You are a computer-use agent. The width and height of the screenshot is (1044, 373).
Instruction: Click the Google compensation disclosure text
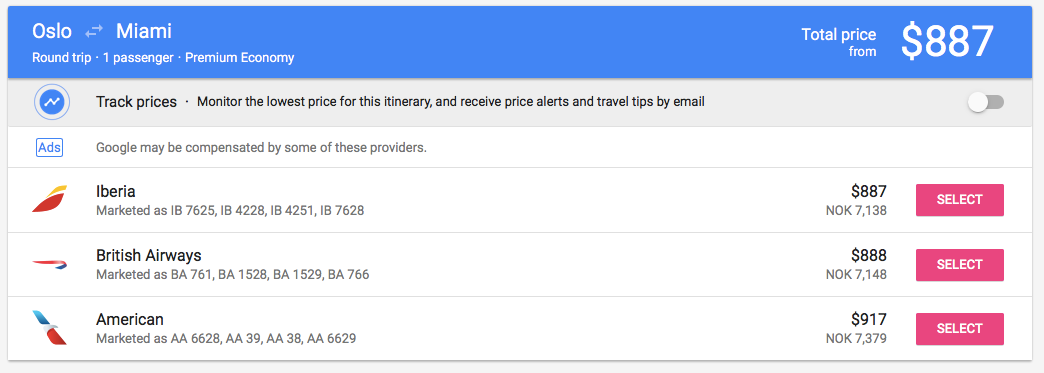point(261,147)
